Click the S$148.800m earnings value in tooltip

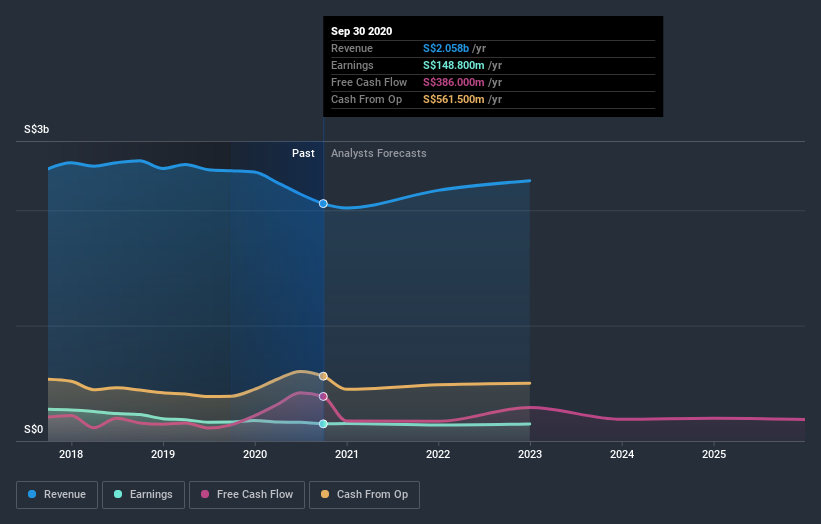[x=453, y=65]
